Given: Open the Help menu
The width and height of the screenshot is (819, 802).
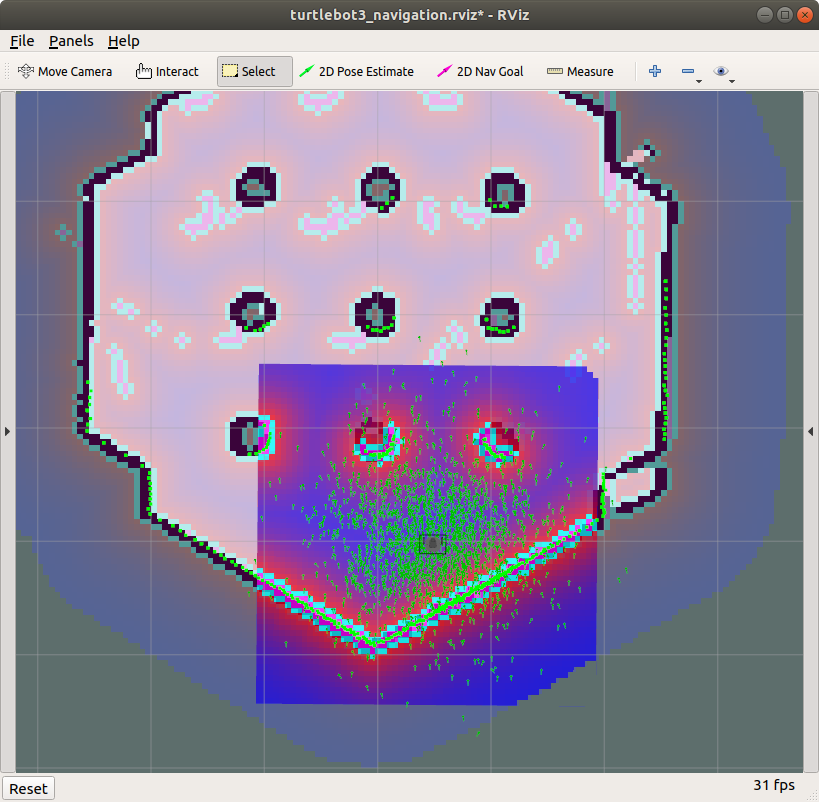Looking at the screenshot, I should tap(124, 41).
